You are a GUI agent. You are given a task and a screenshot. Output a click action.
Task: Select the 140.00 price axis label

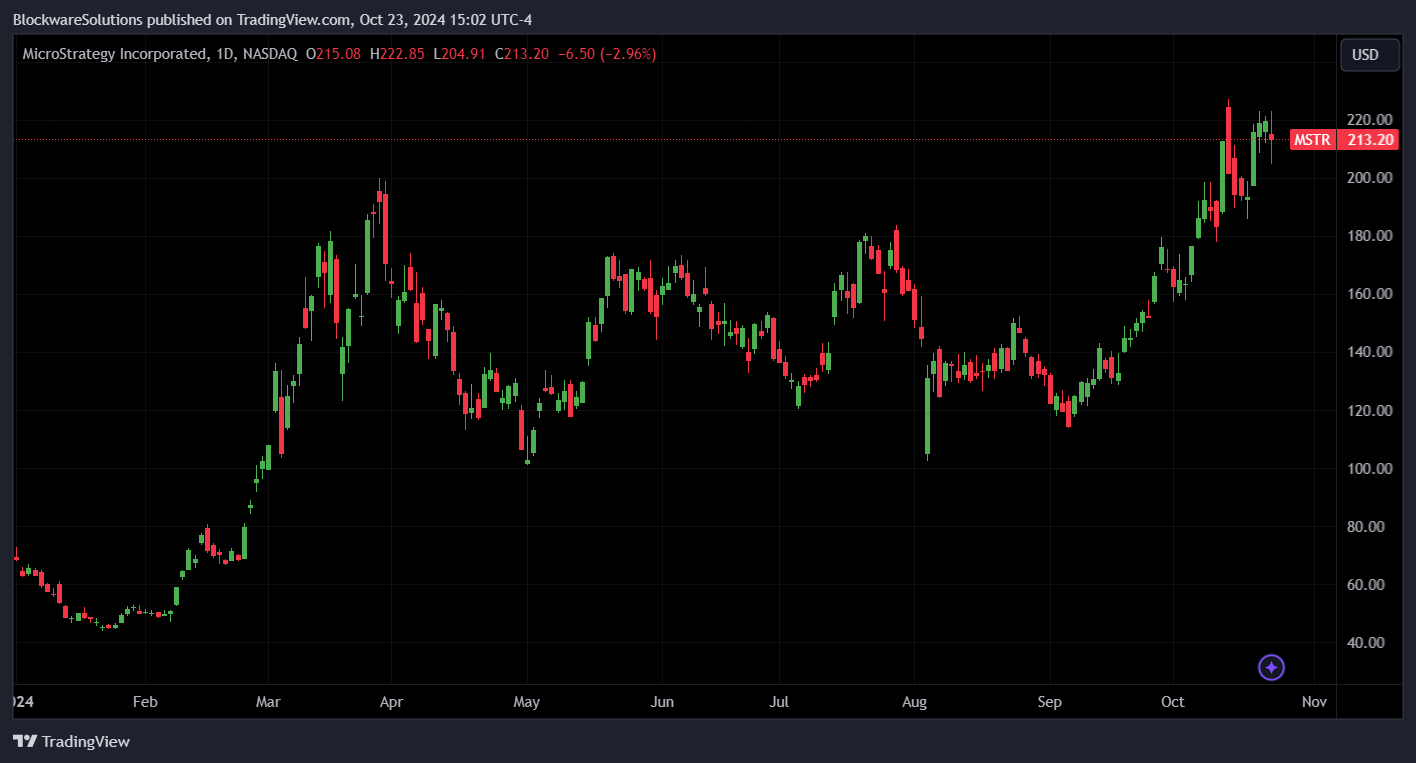(1370, 351)
